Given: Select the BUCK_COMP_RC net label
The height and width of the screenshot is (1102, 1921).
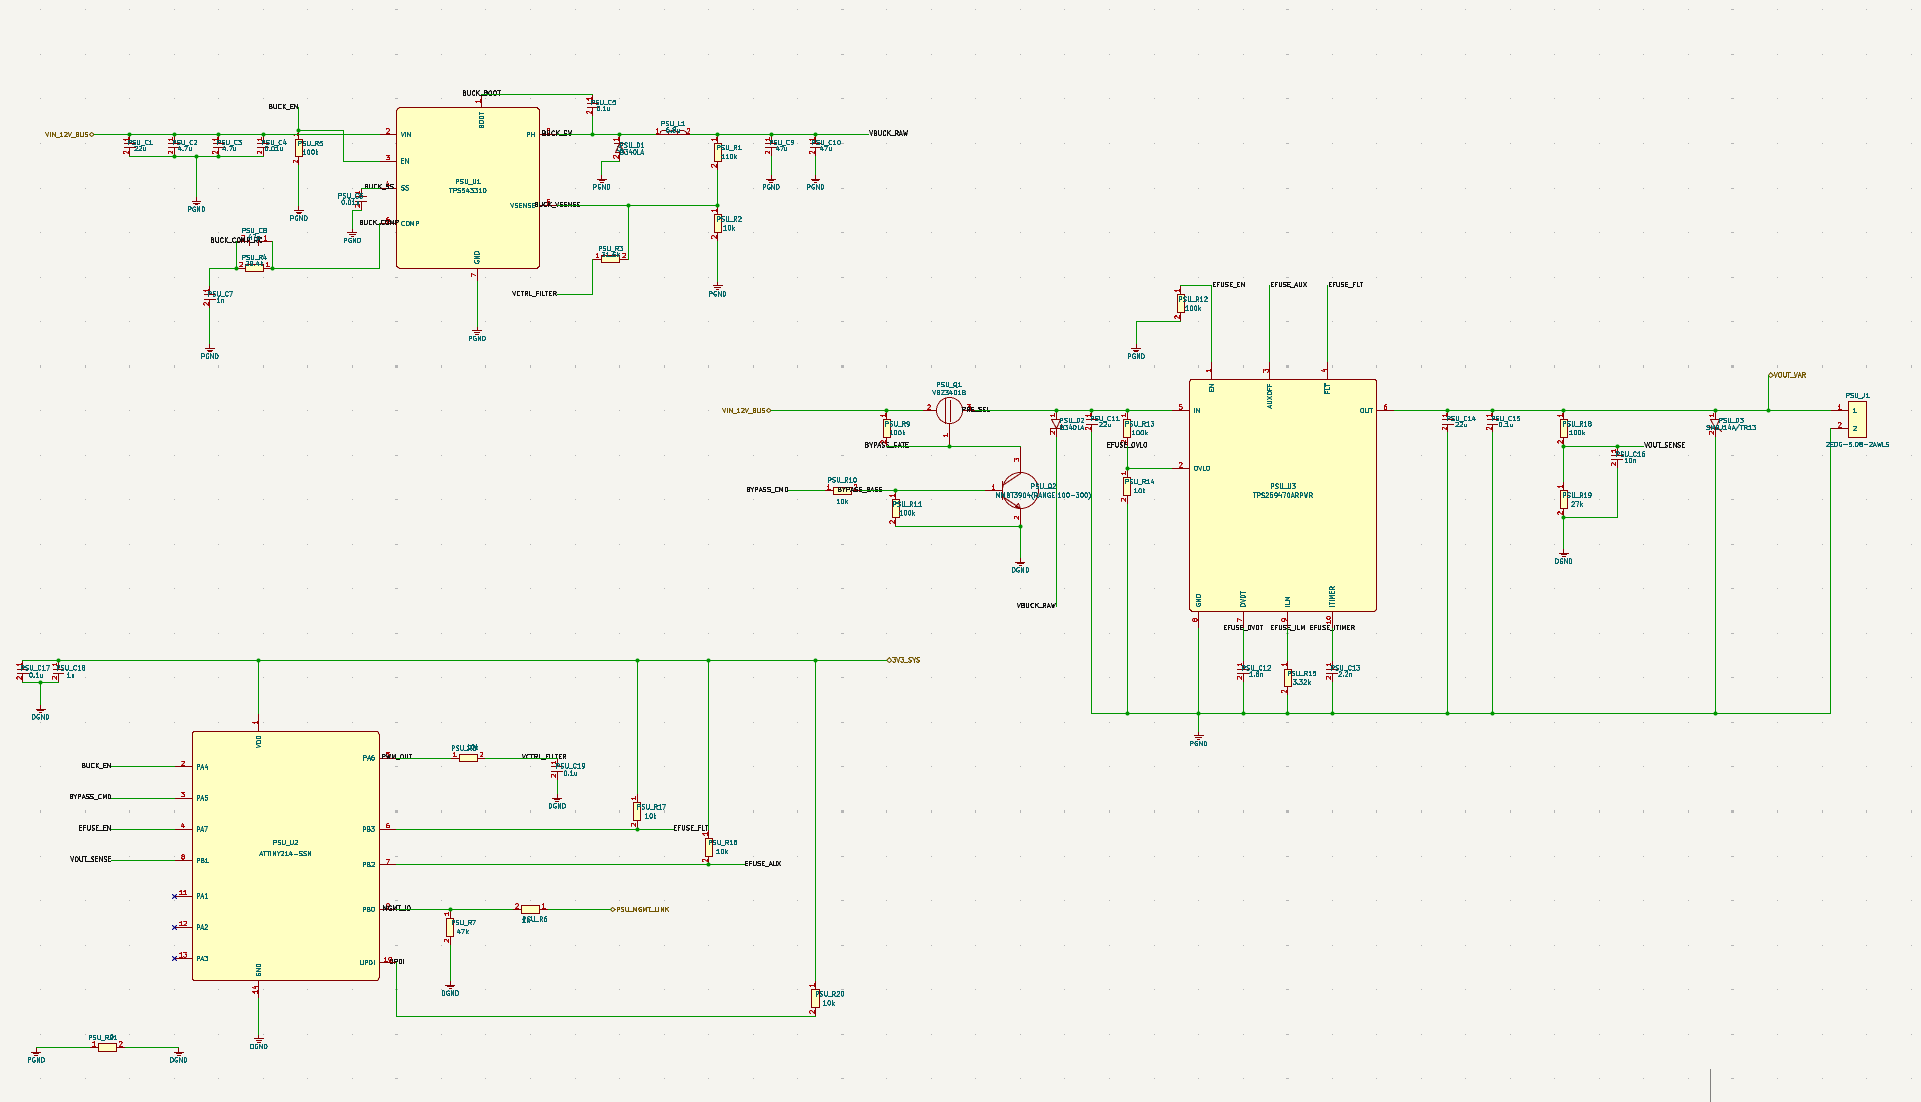Looking at the screenshot, I should tap(236, 240).
